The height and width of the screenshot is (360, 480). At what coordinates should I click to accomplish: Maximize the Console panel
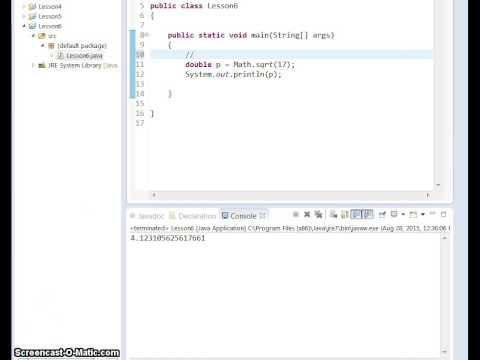(x=444, y=214)
